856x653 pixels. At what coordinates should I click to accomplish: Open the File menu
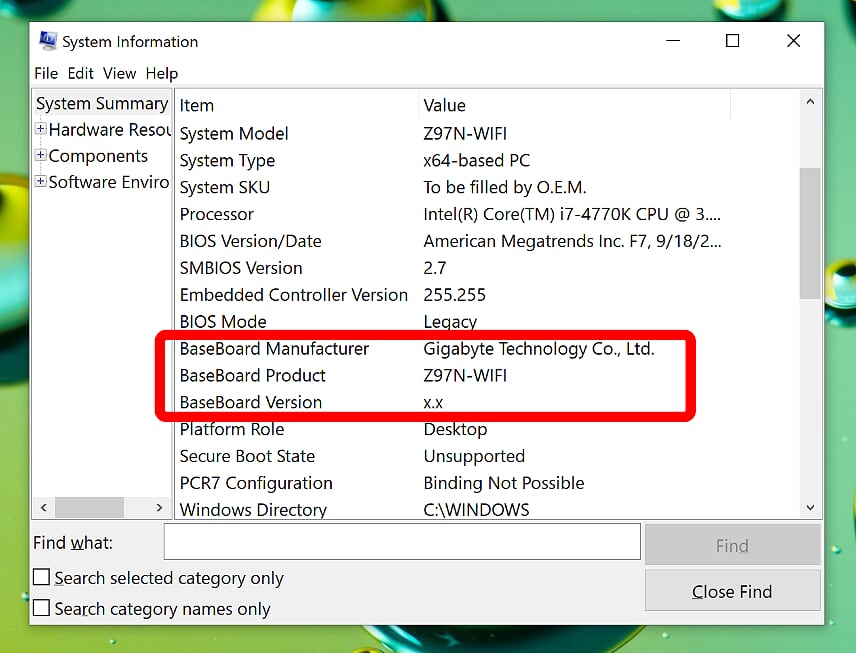45,73
